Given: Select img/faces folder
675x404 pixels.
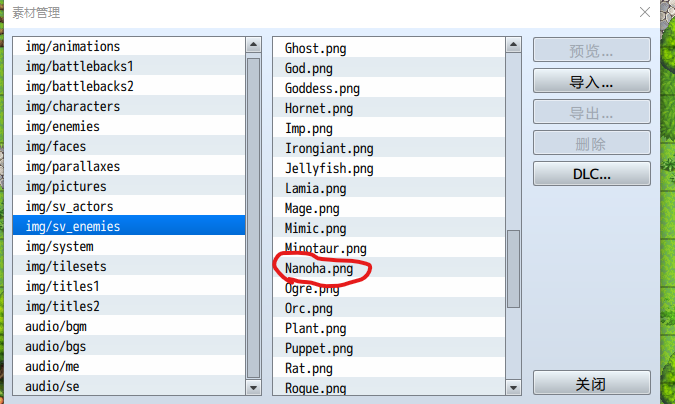Looking at the screenshot, I should (129, 146).
